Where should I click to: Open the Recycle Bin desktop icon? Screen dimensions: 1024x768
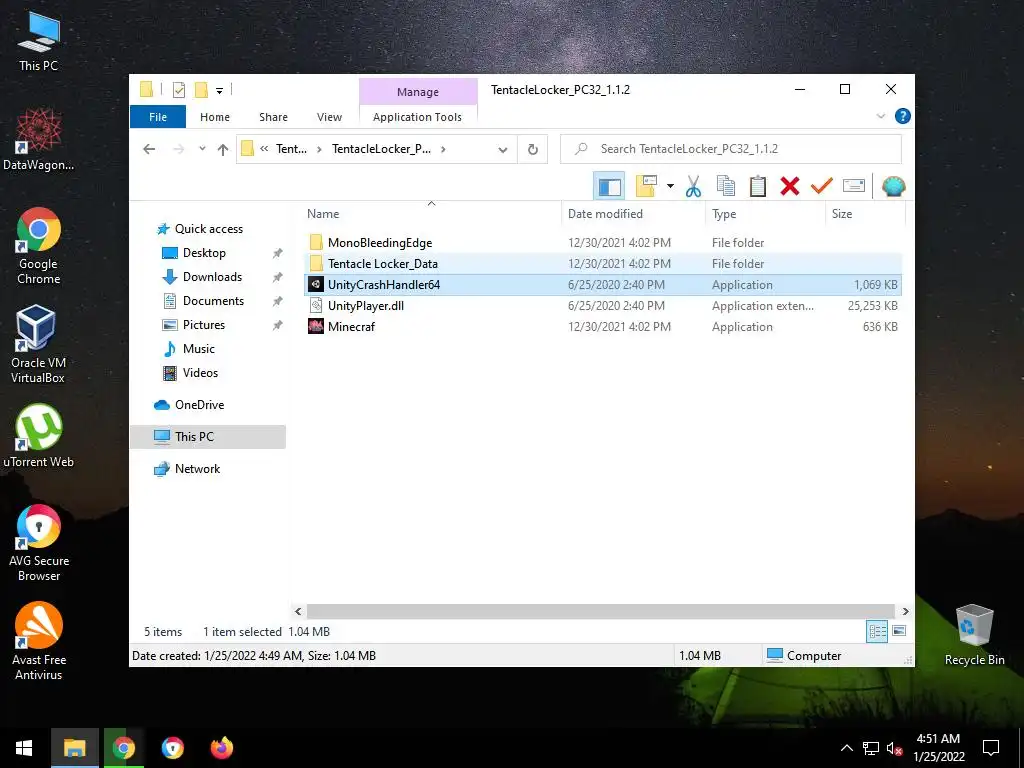[974, 635]
